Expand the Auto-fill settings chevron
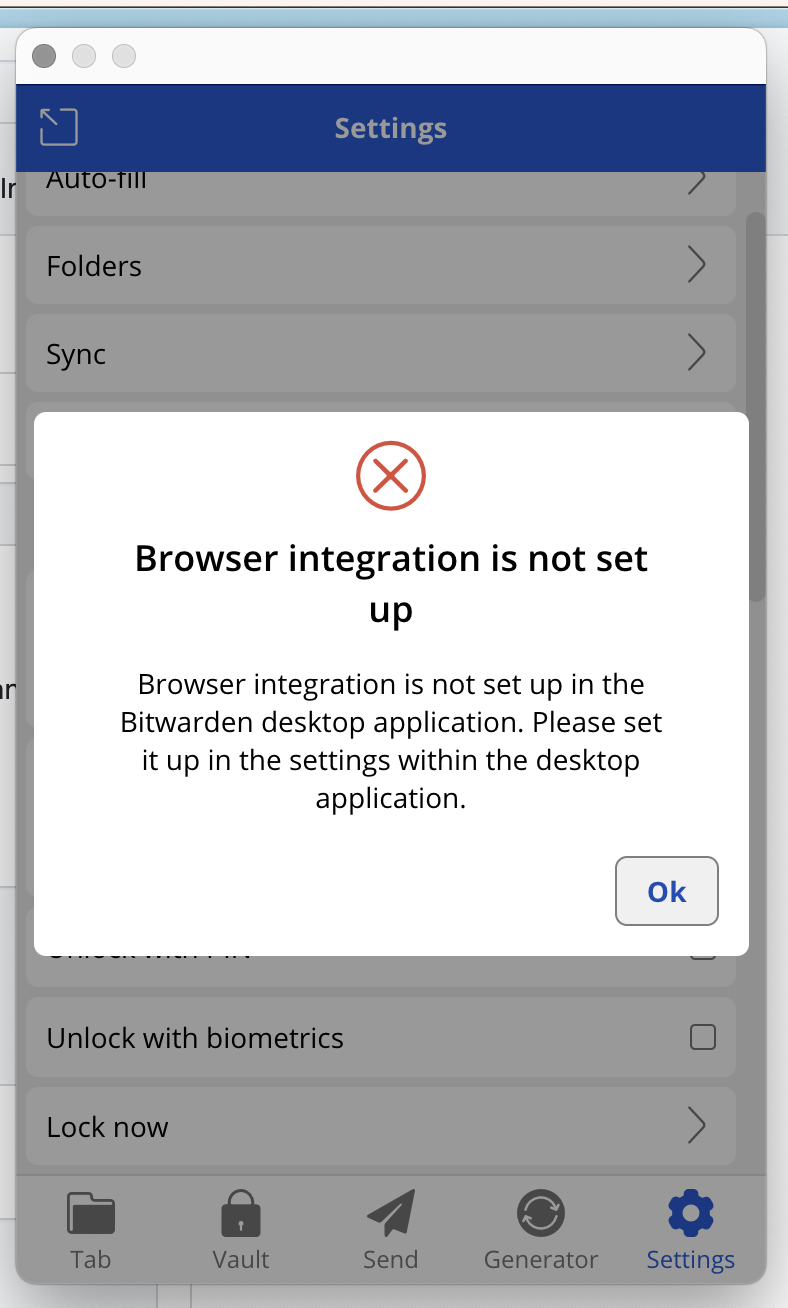788x1308 pixels. coord(698,182)
